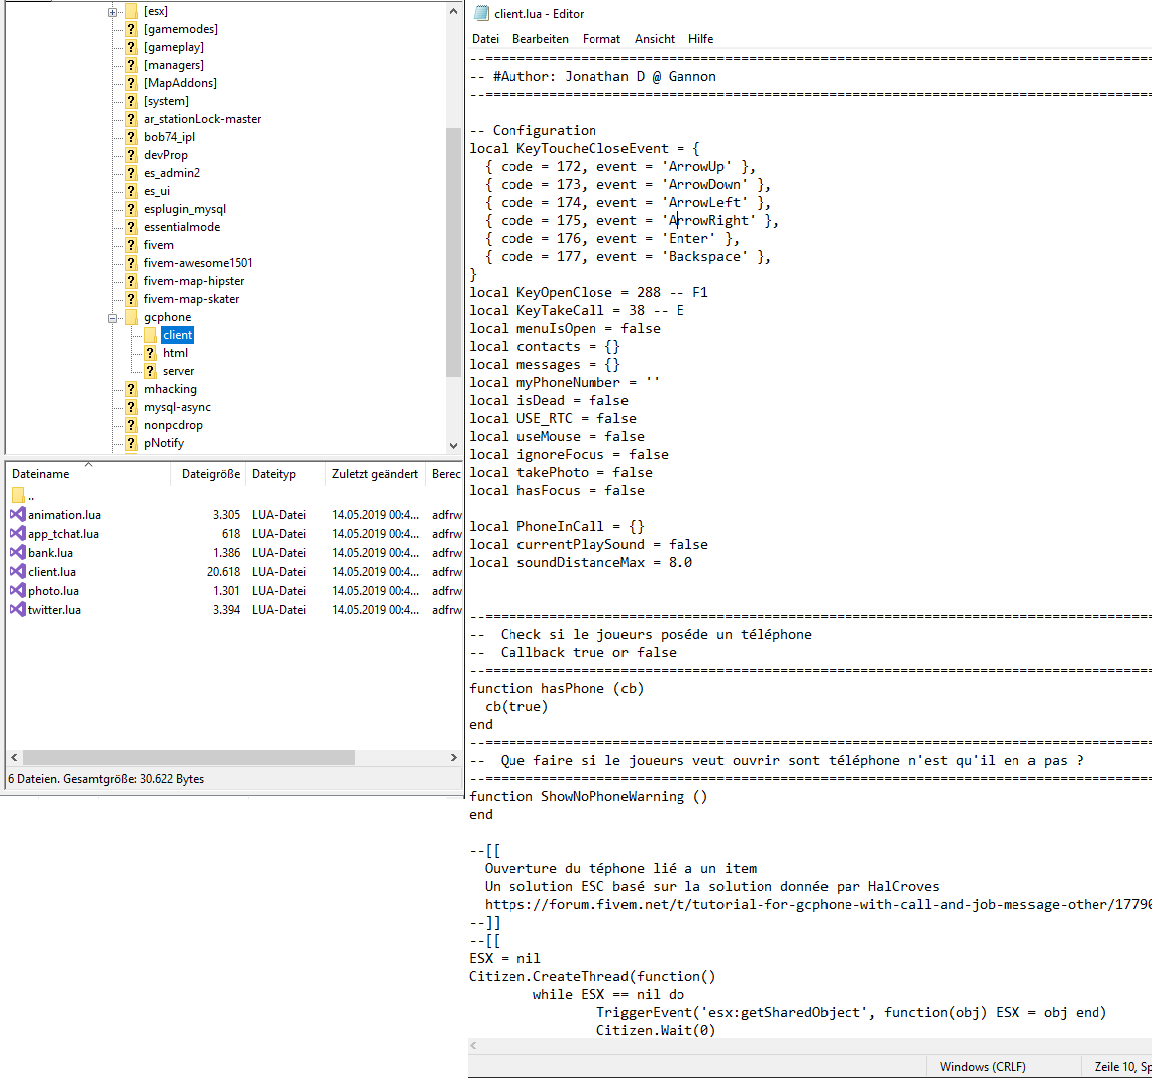
Task: Click the parent directory folder icon
Action: tap(18, 496)
